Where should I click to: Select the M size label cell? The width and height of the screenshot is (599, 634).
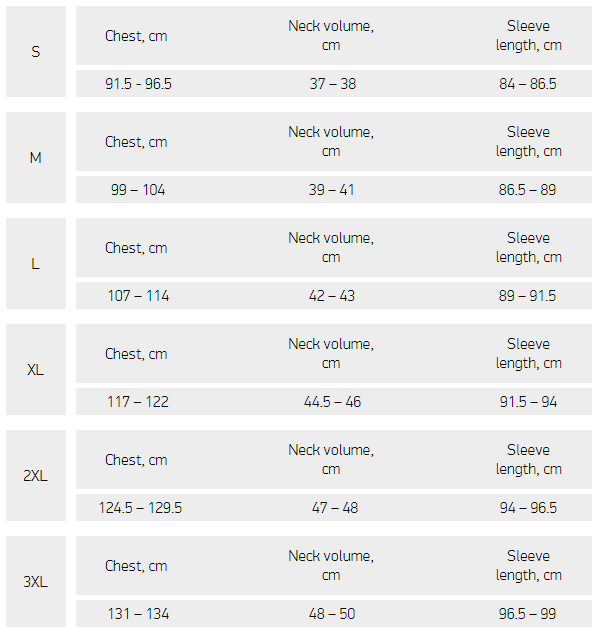36,157
